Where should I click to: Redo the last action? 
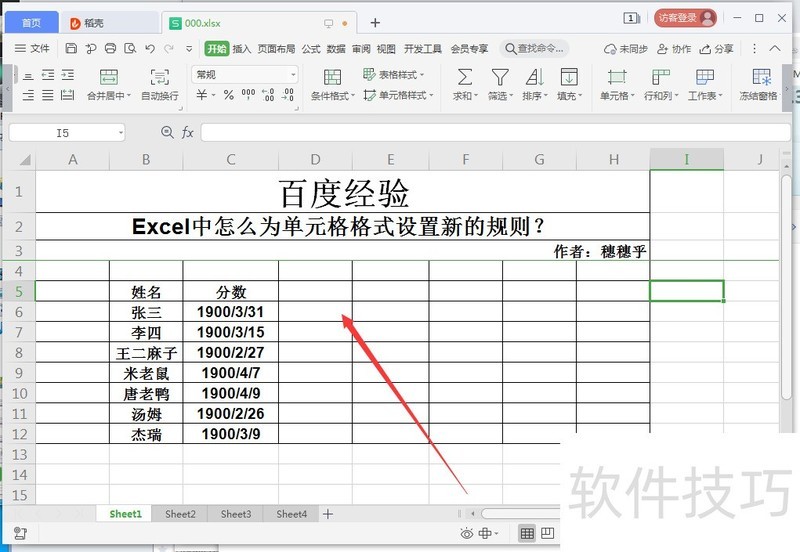tap(169, 48)
